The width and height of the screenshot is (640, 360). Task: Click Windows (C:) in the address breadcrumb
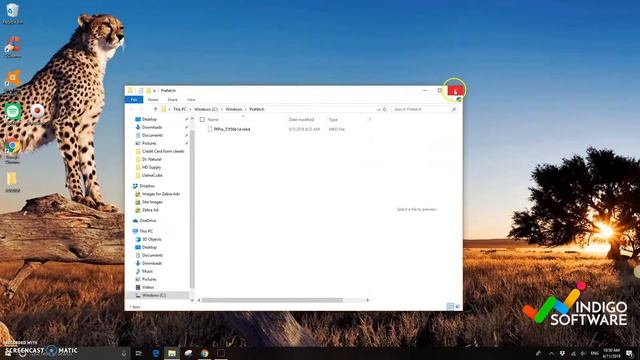tap(206, 109)
